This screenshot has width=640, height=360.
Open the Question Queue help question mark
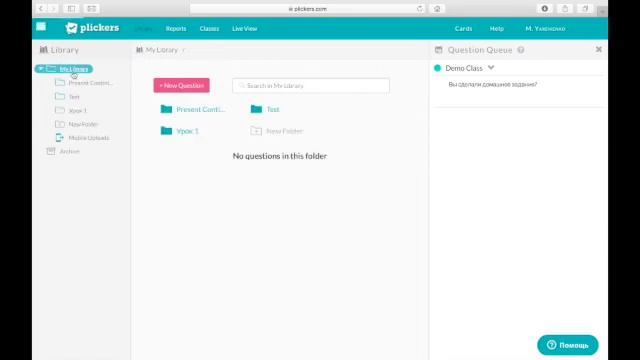click(521, 50)
